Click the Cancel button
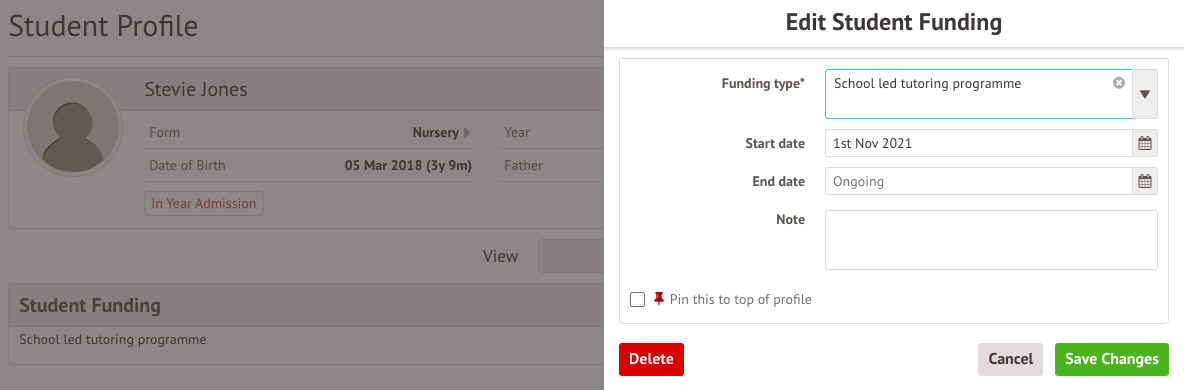Screen dimensions: 1184x390 1010,360
